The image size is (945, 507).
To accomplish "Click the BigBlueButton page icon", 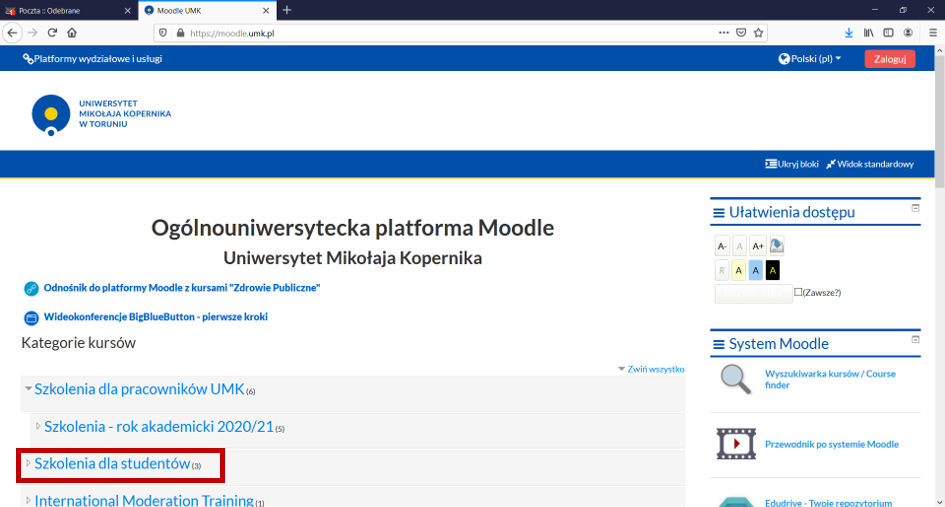I will tap(31, 318).
